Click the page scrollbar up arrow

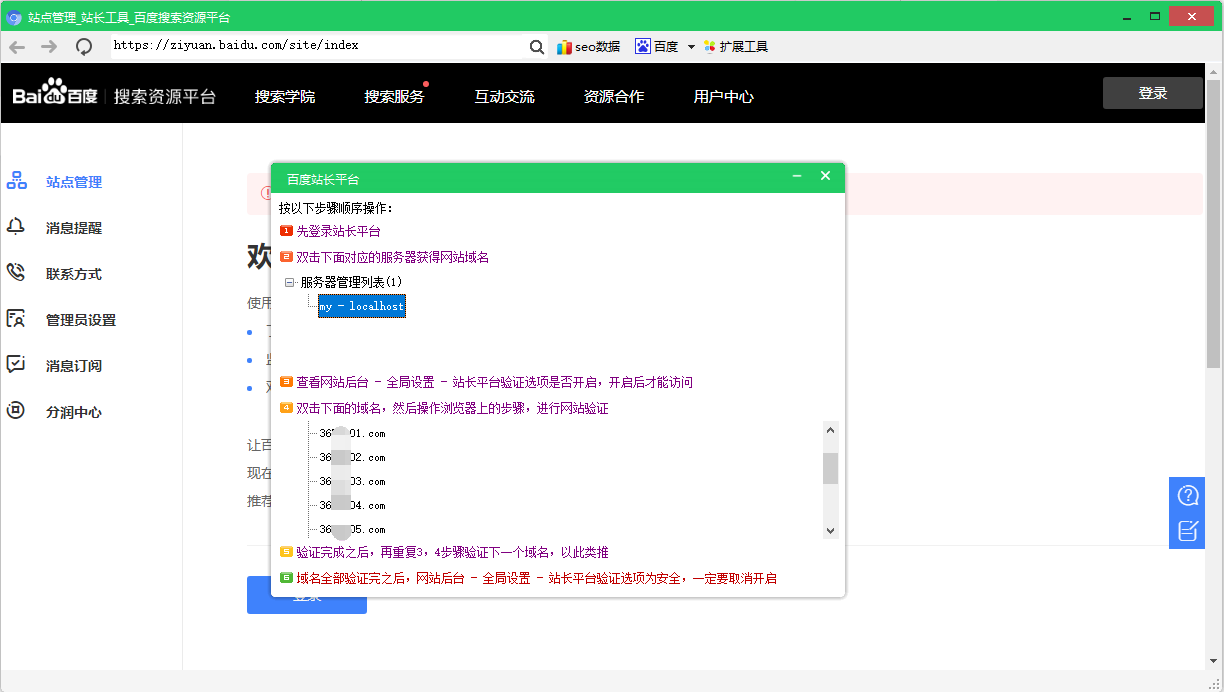(1216, 72)
